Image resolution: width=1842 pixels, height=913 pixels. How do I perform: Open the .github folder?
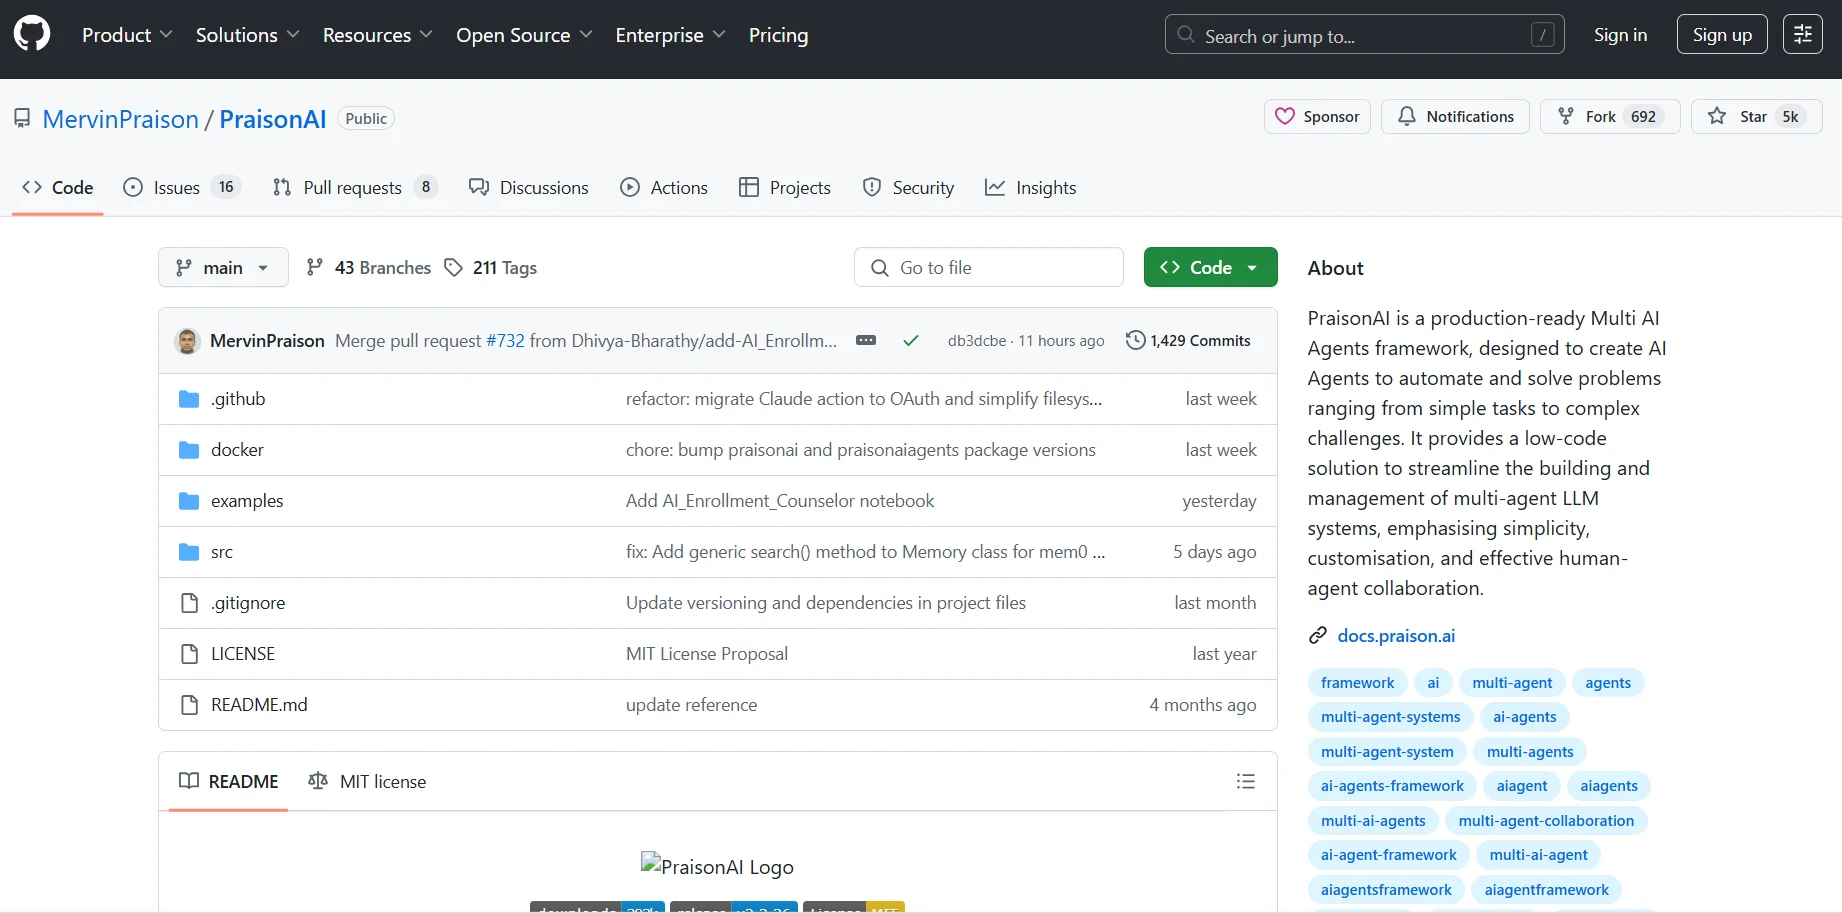click(x=238, y=399)
